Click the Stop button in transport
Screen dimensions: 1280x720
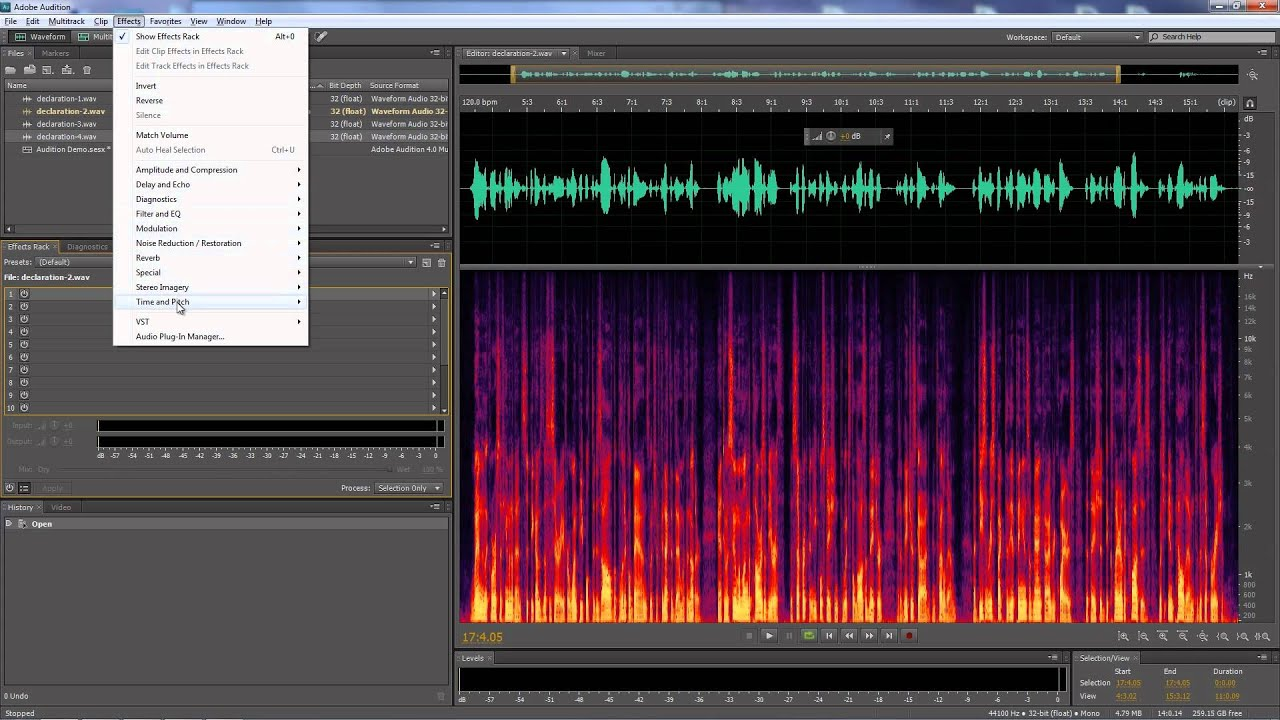click(x=749, y=635)
